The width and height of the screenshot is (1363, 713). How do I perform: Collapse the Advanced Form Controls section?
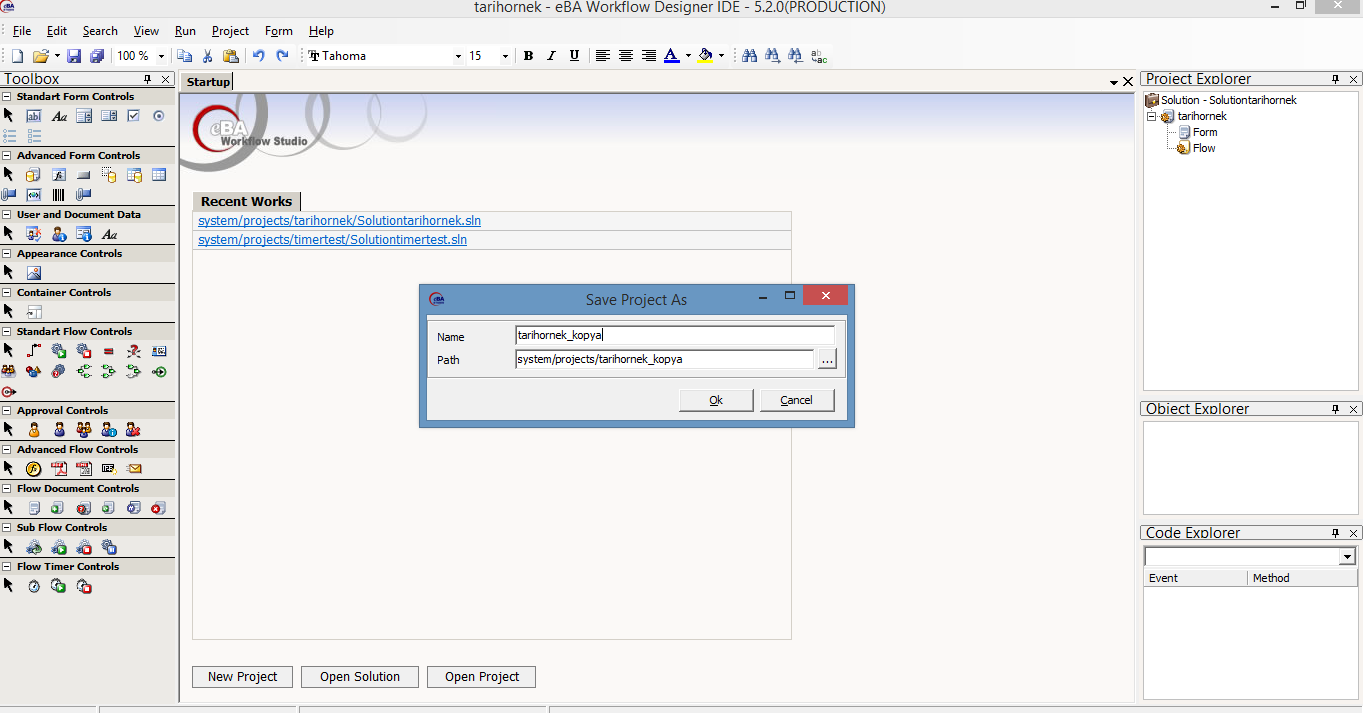[7, 156]
